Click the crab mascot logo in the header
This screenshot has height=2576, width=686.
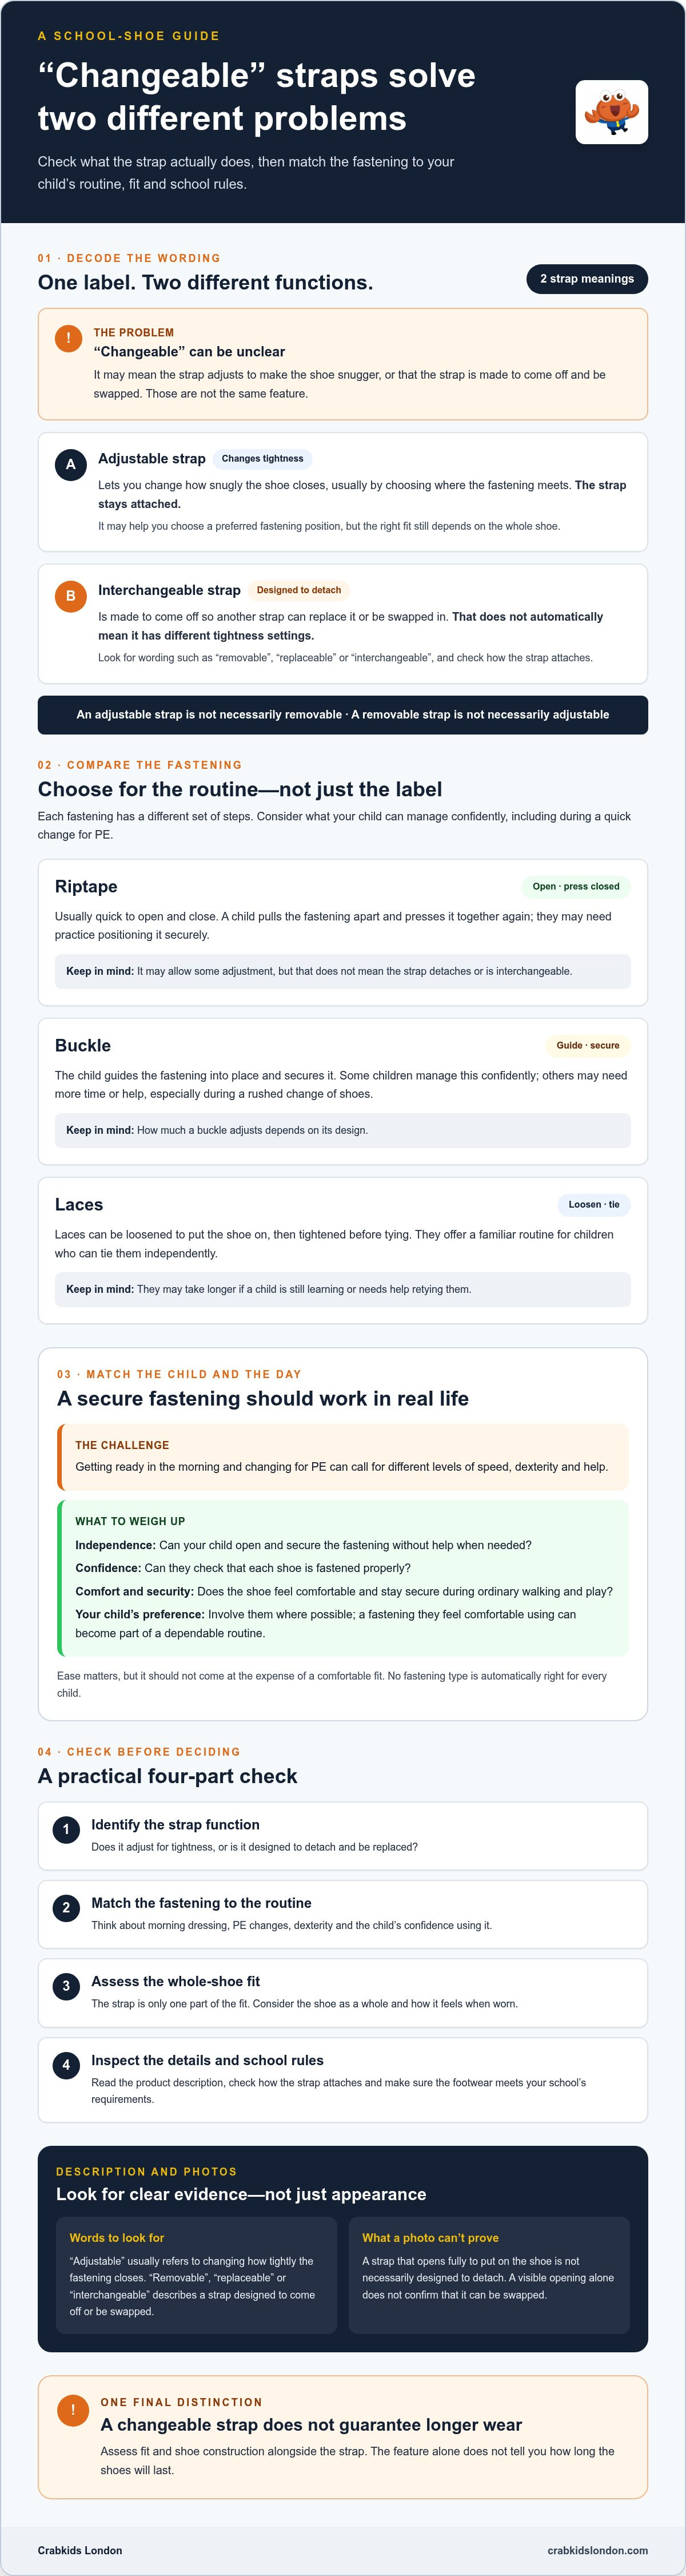(x=611, y=112)
